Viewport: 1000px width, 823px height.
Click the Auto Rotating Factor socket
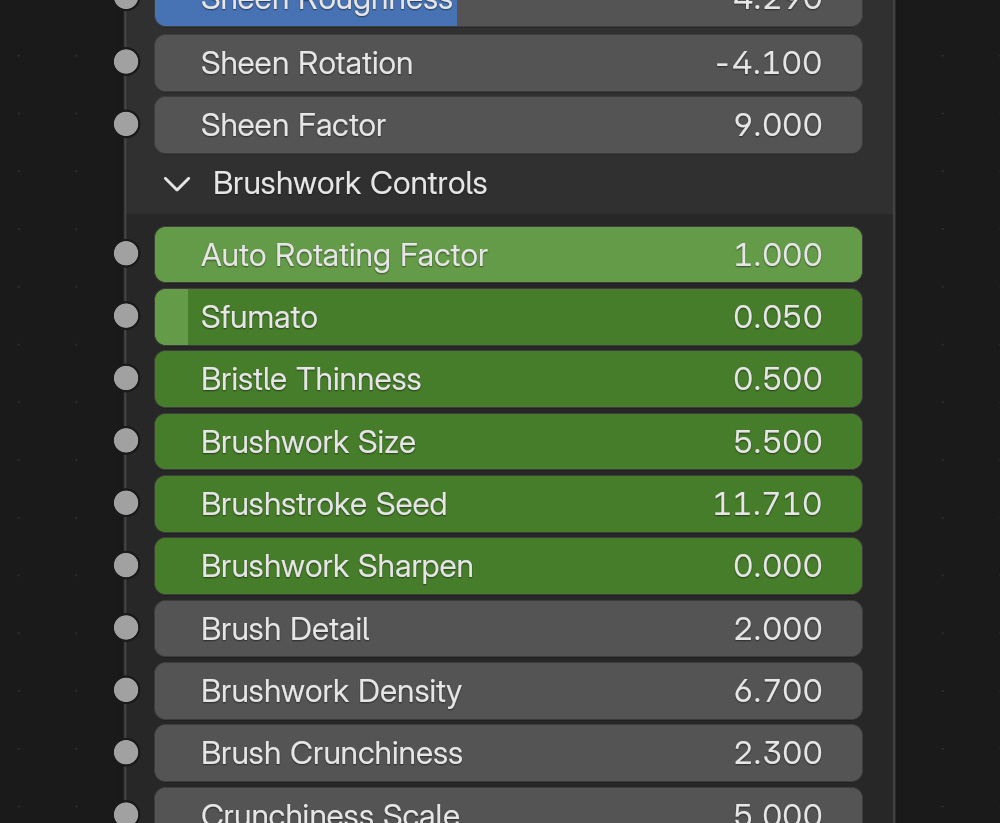pyautogui.click(x=126, y=254)
